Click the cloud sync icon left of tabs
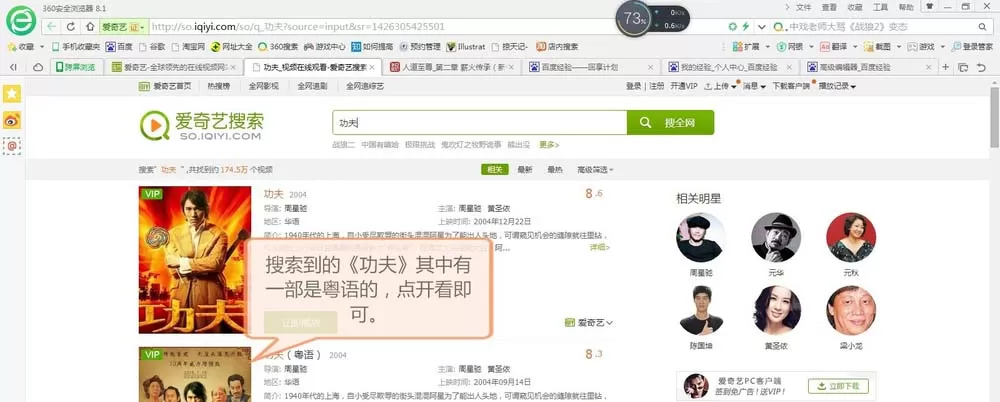 click(x=38, y=67)
